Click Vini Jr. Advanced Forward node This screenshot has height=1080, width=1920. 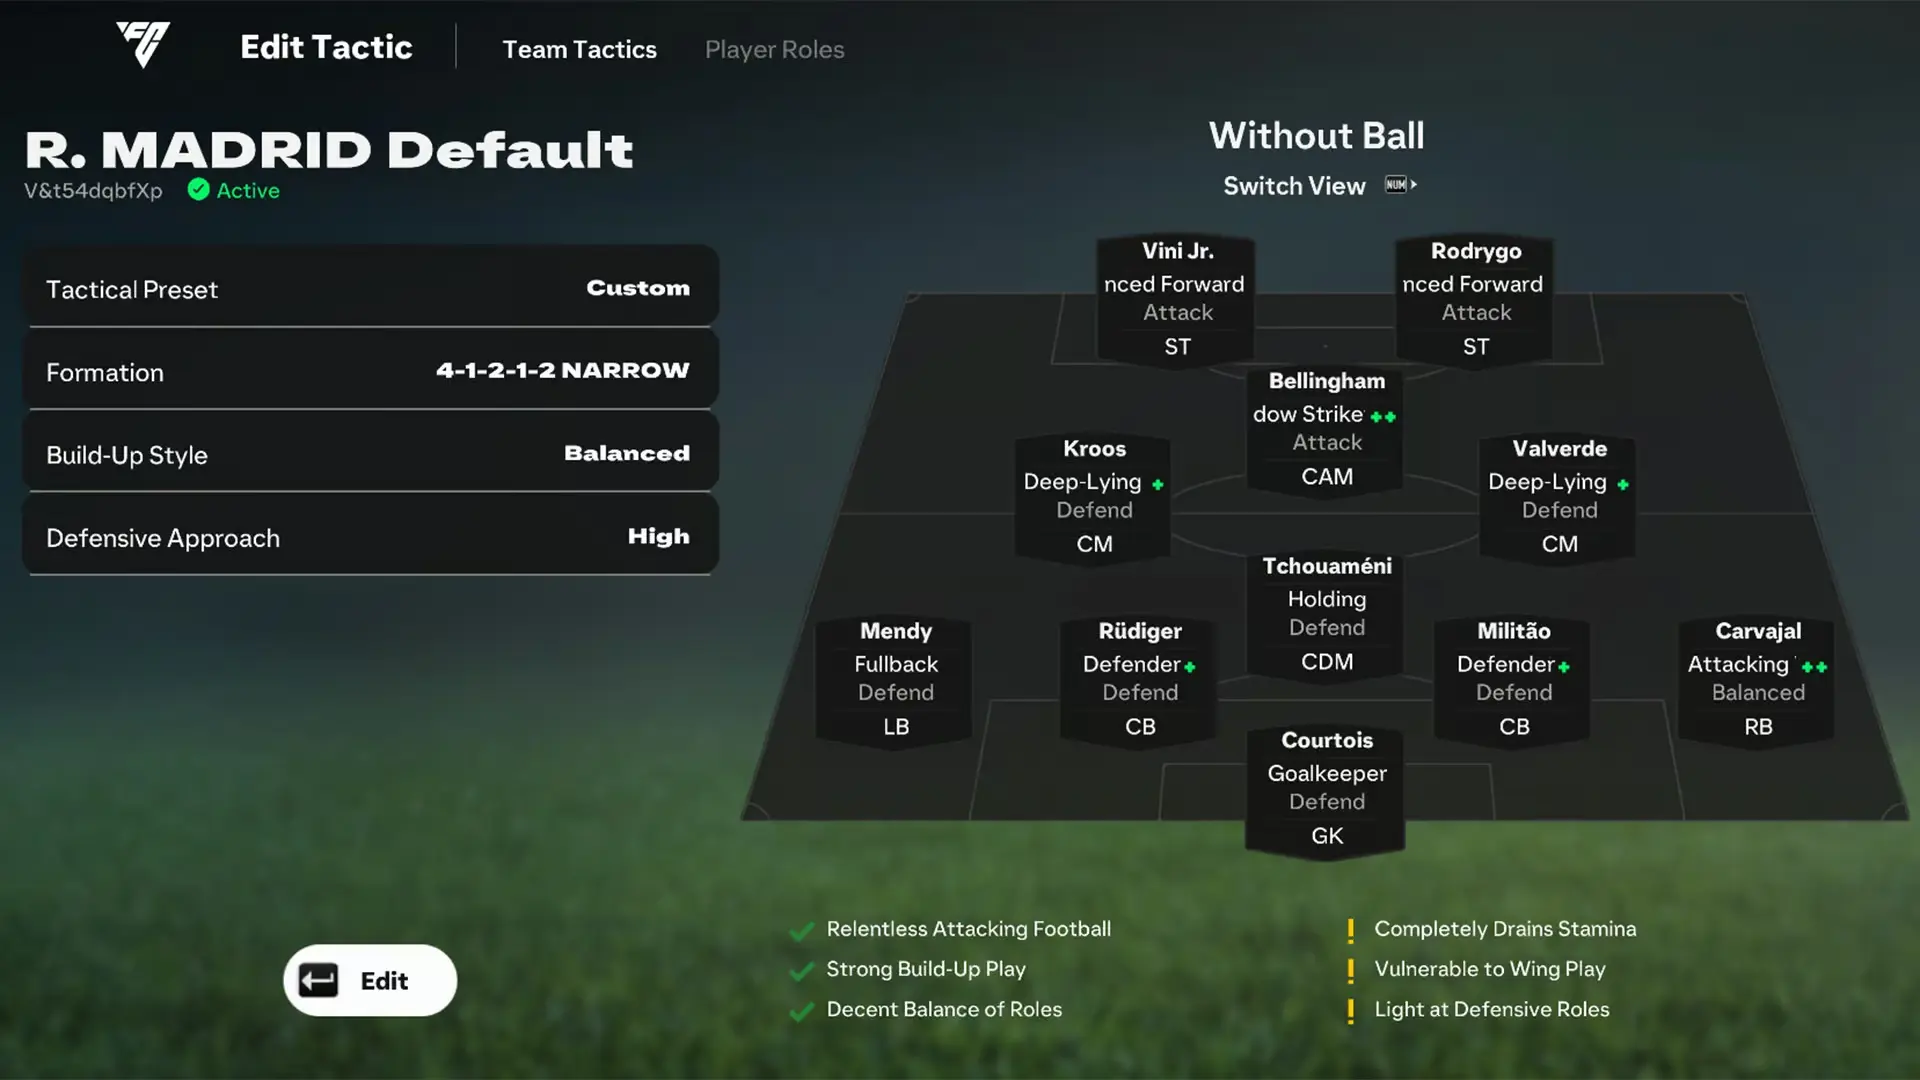coord(1175,297)
